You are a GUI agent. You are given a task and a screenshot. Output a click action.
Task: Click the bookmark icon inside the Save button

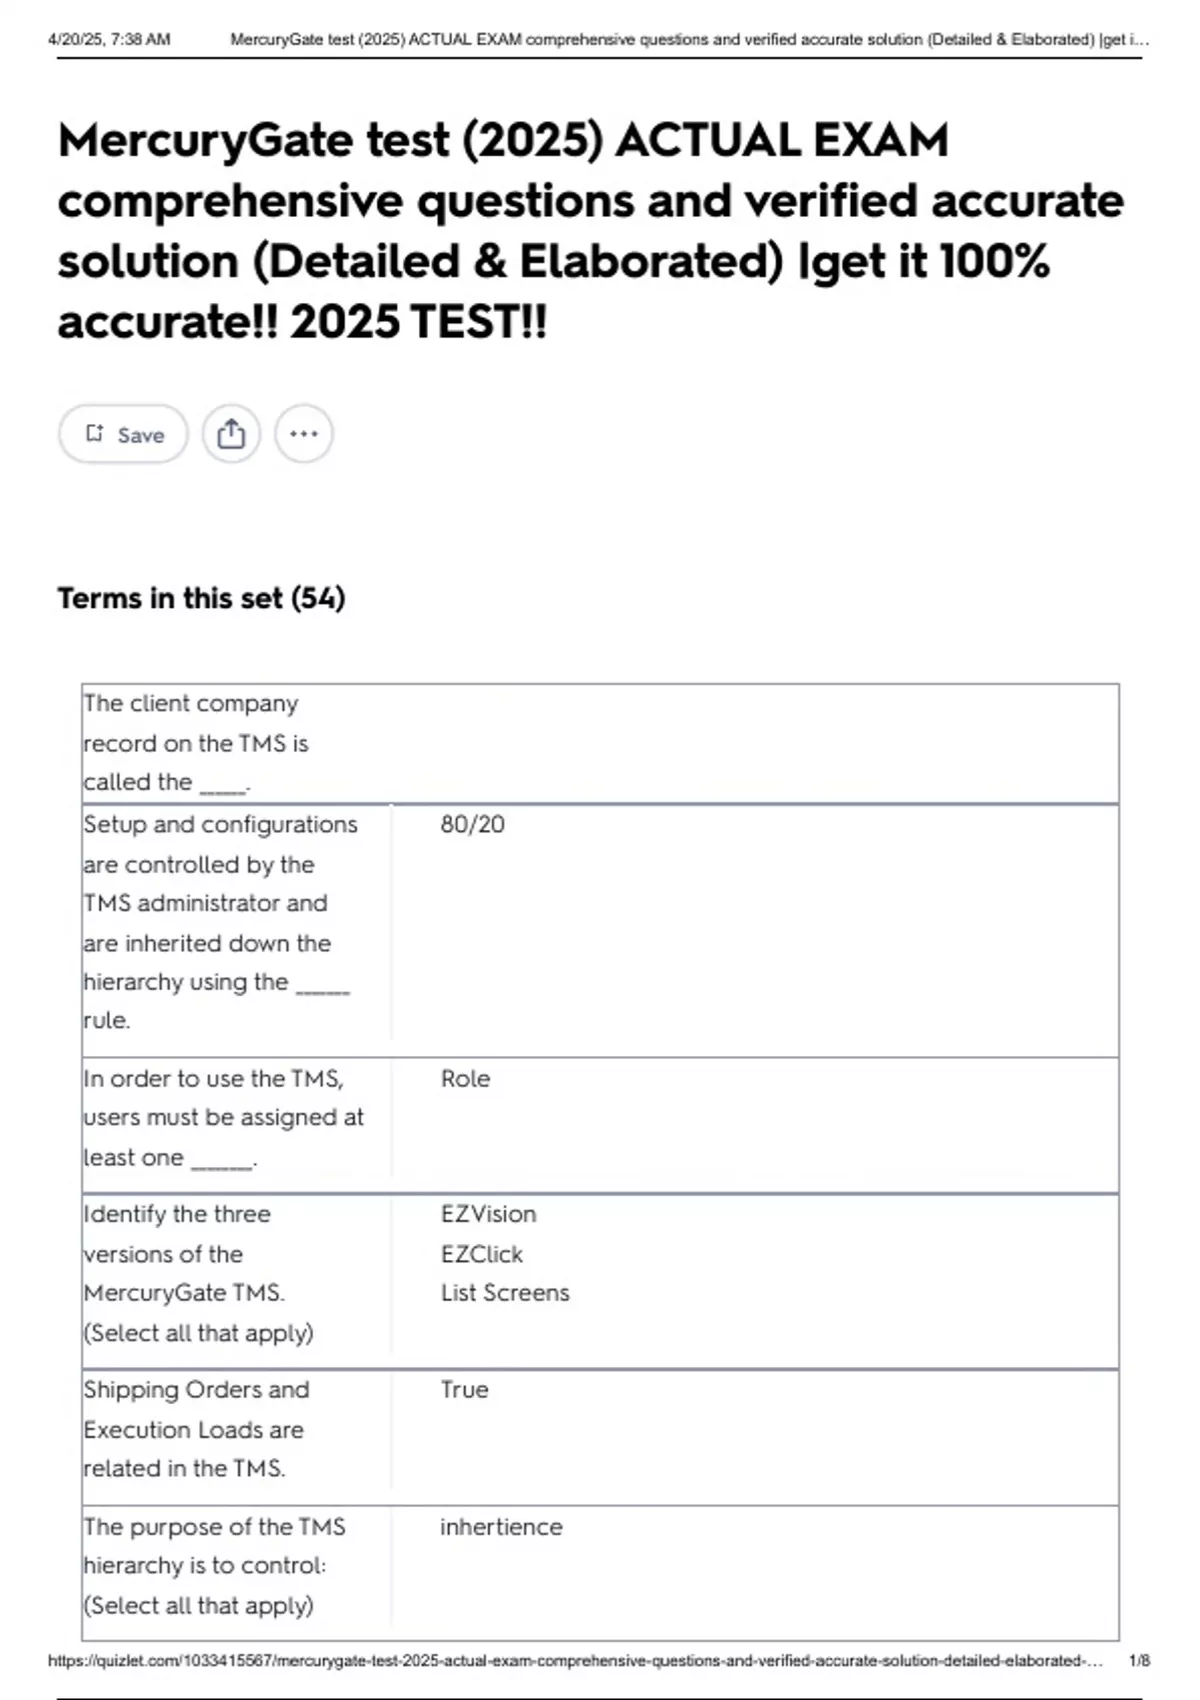tap(96, 432)
